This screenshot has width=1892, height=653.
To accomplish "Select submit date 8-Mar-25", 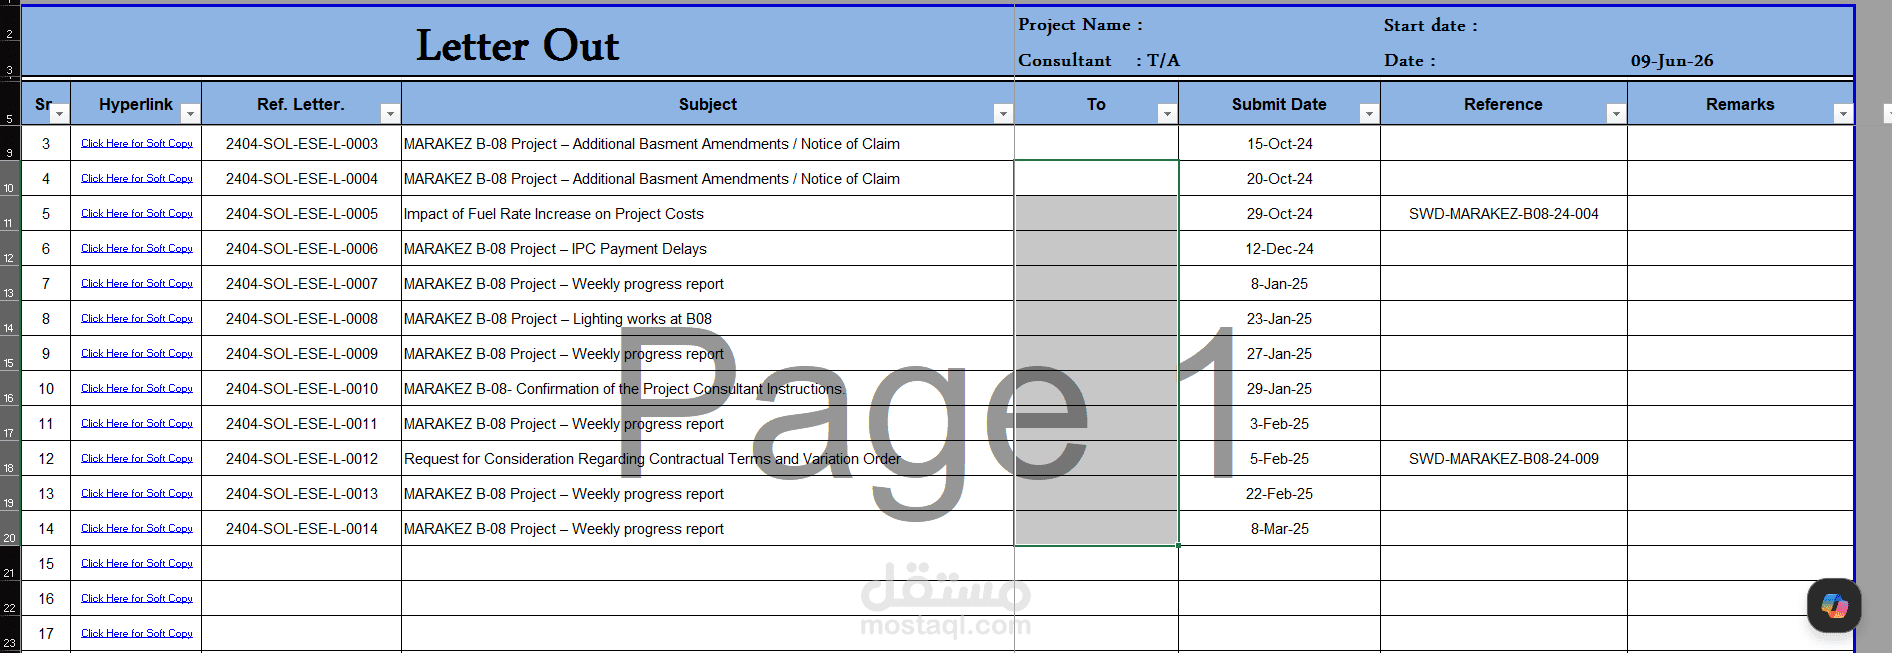I will point(1280,529).
